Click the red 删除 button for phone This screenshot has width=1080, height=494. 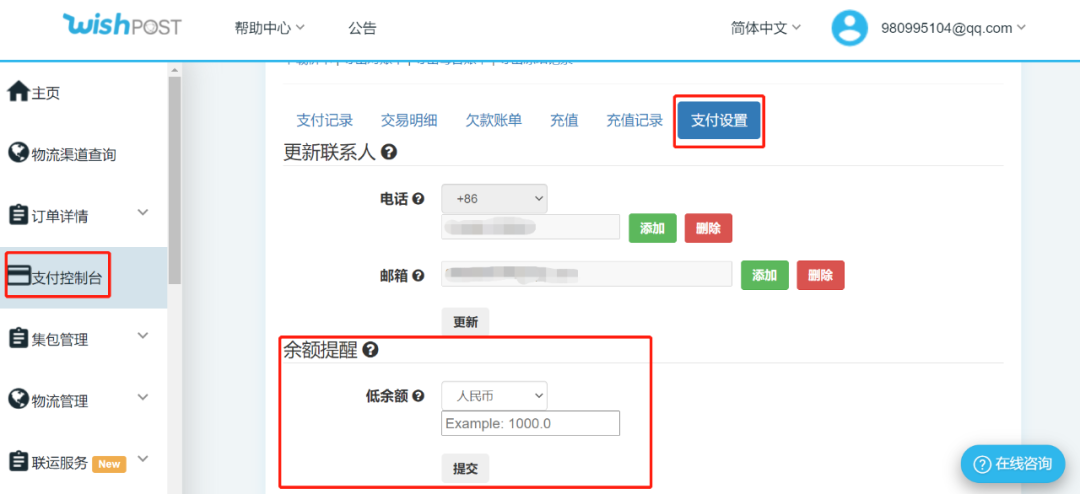point(708,228)
